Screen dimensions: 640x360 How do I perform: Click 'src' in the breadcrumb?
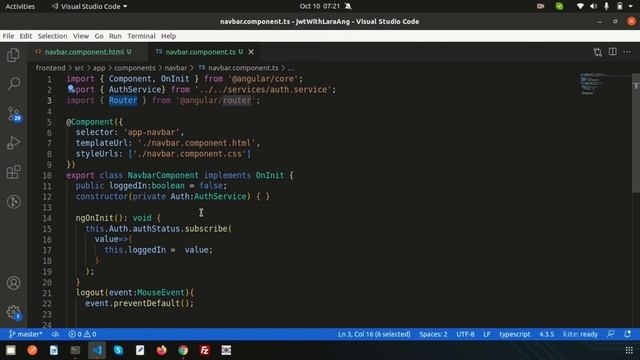(79, 68)
